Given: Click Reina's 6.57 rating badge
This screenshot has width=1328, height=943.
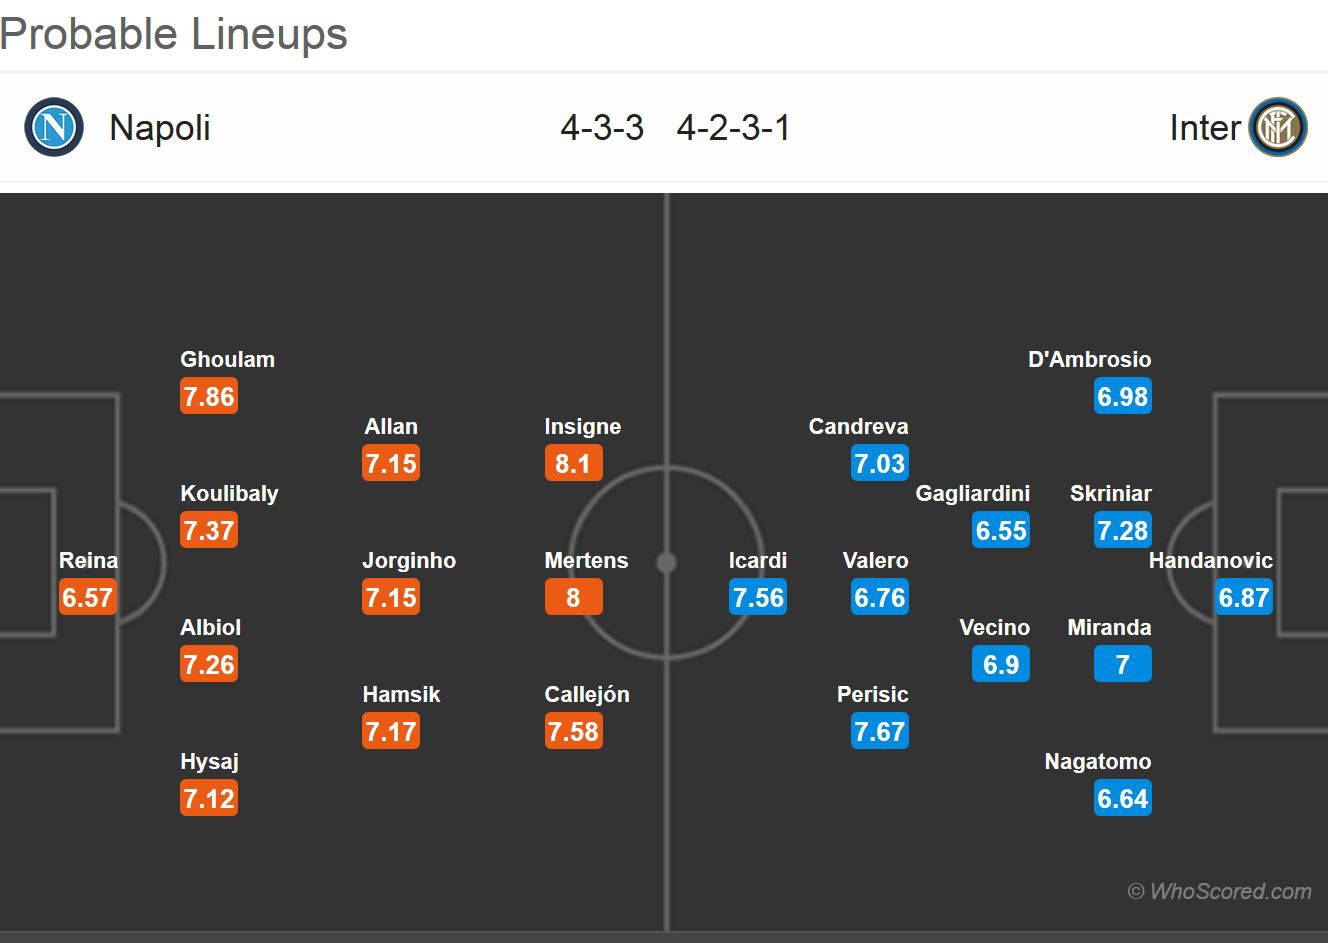Looking at the screenshot, I should [x=88, y=598].
